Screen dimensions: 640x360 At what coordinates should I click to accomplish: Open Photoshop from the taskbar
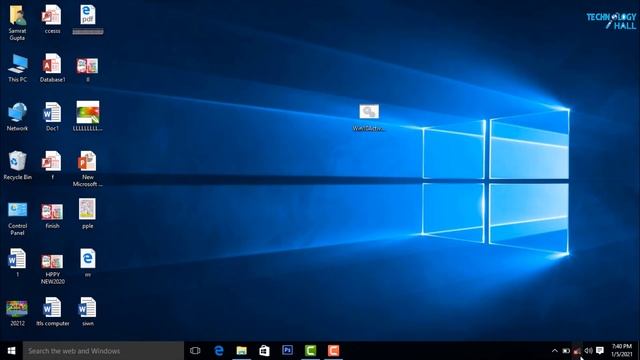287,351
